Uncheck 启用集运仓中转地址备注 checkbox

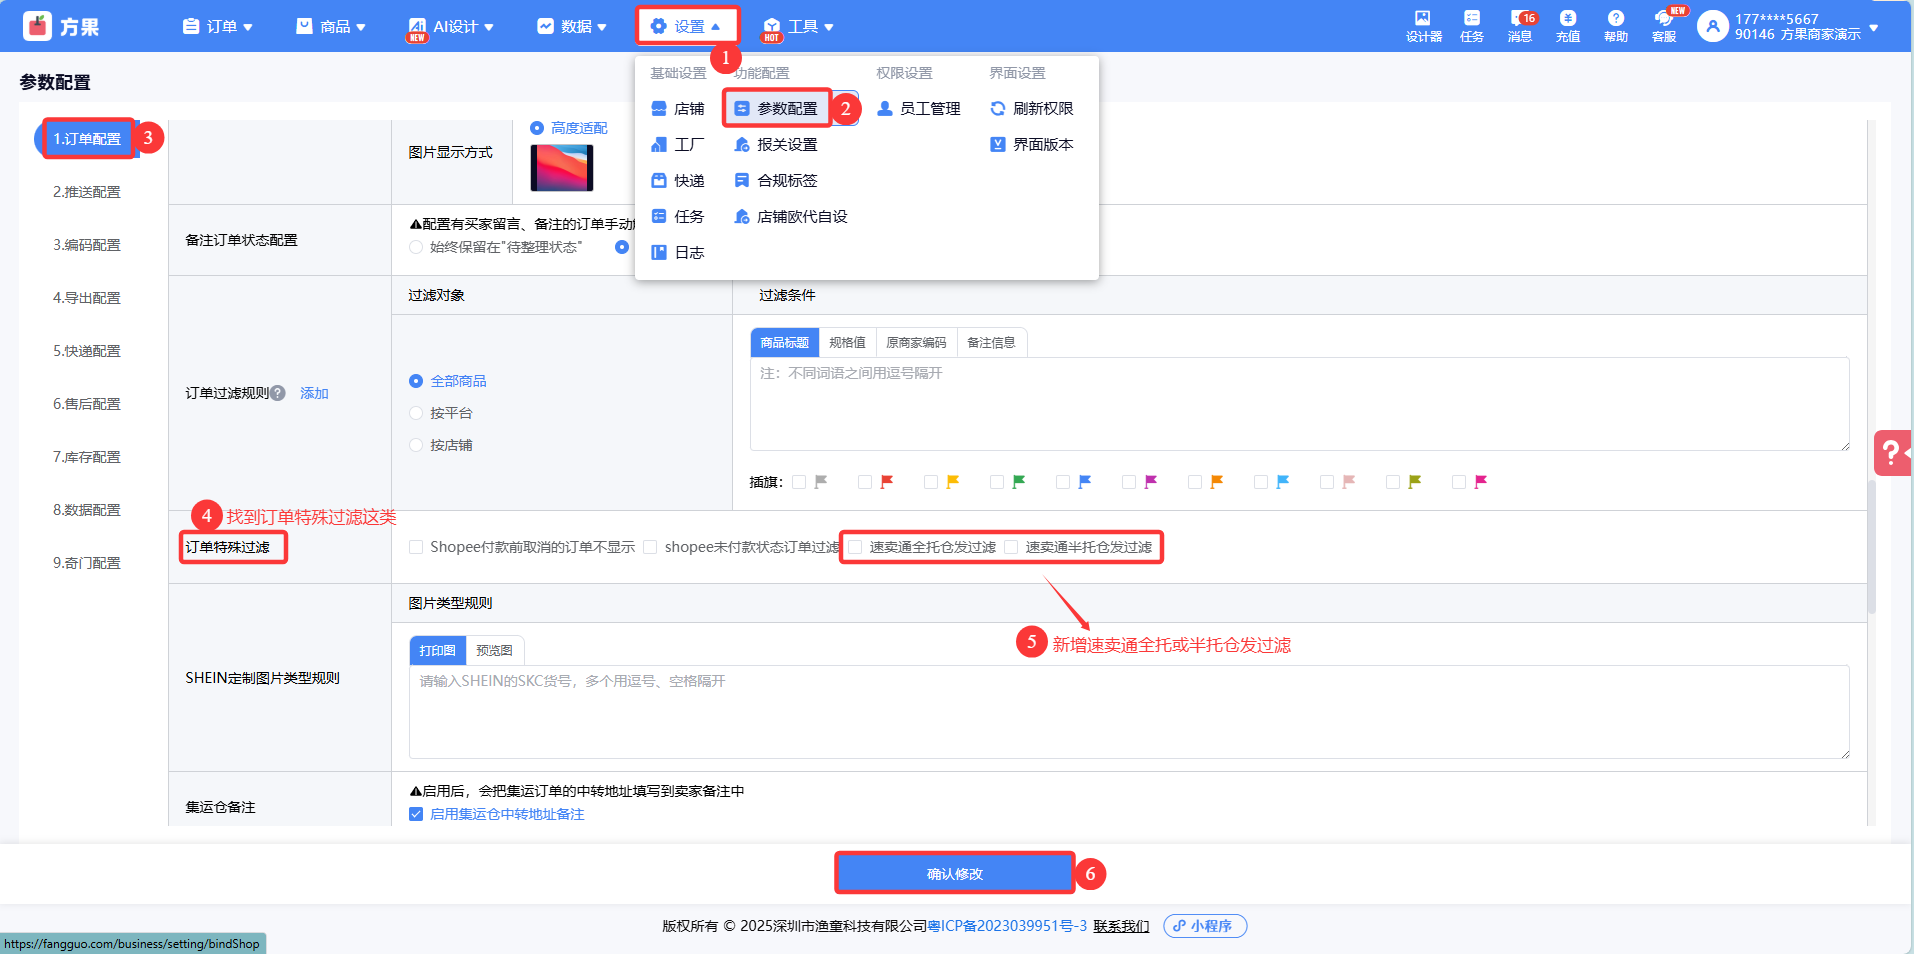416,814
